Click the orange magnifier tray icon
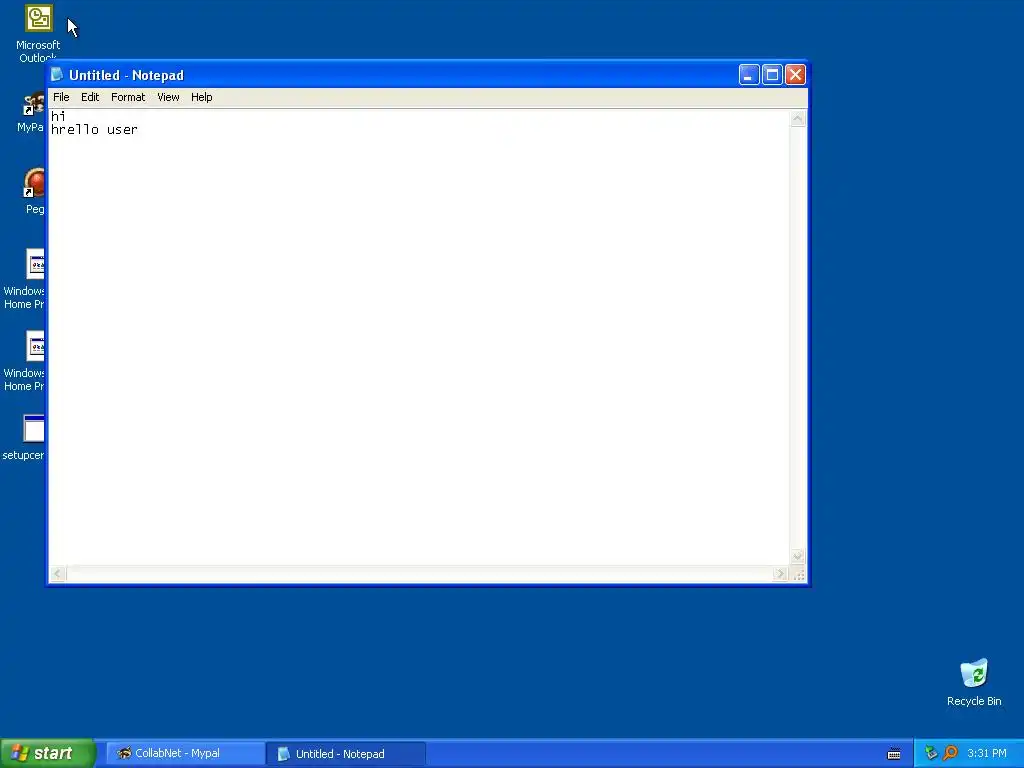The image size is (1024, 768). click(950, 754)
